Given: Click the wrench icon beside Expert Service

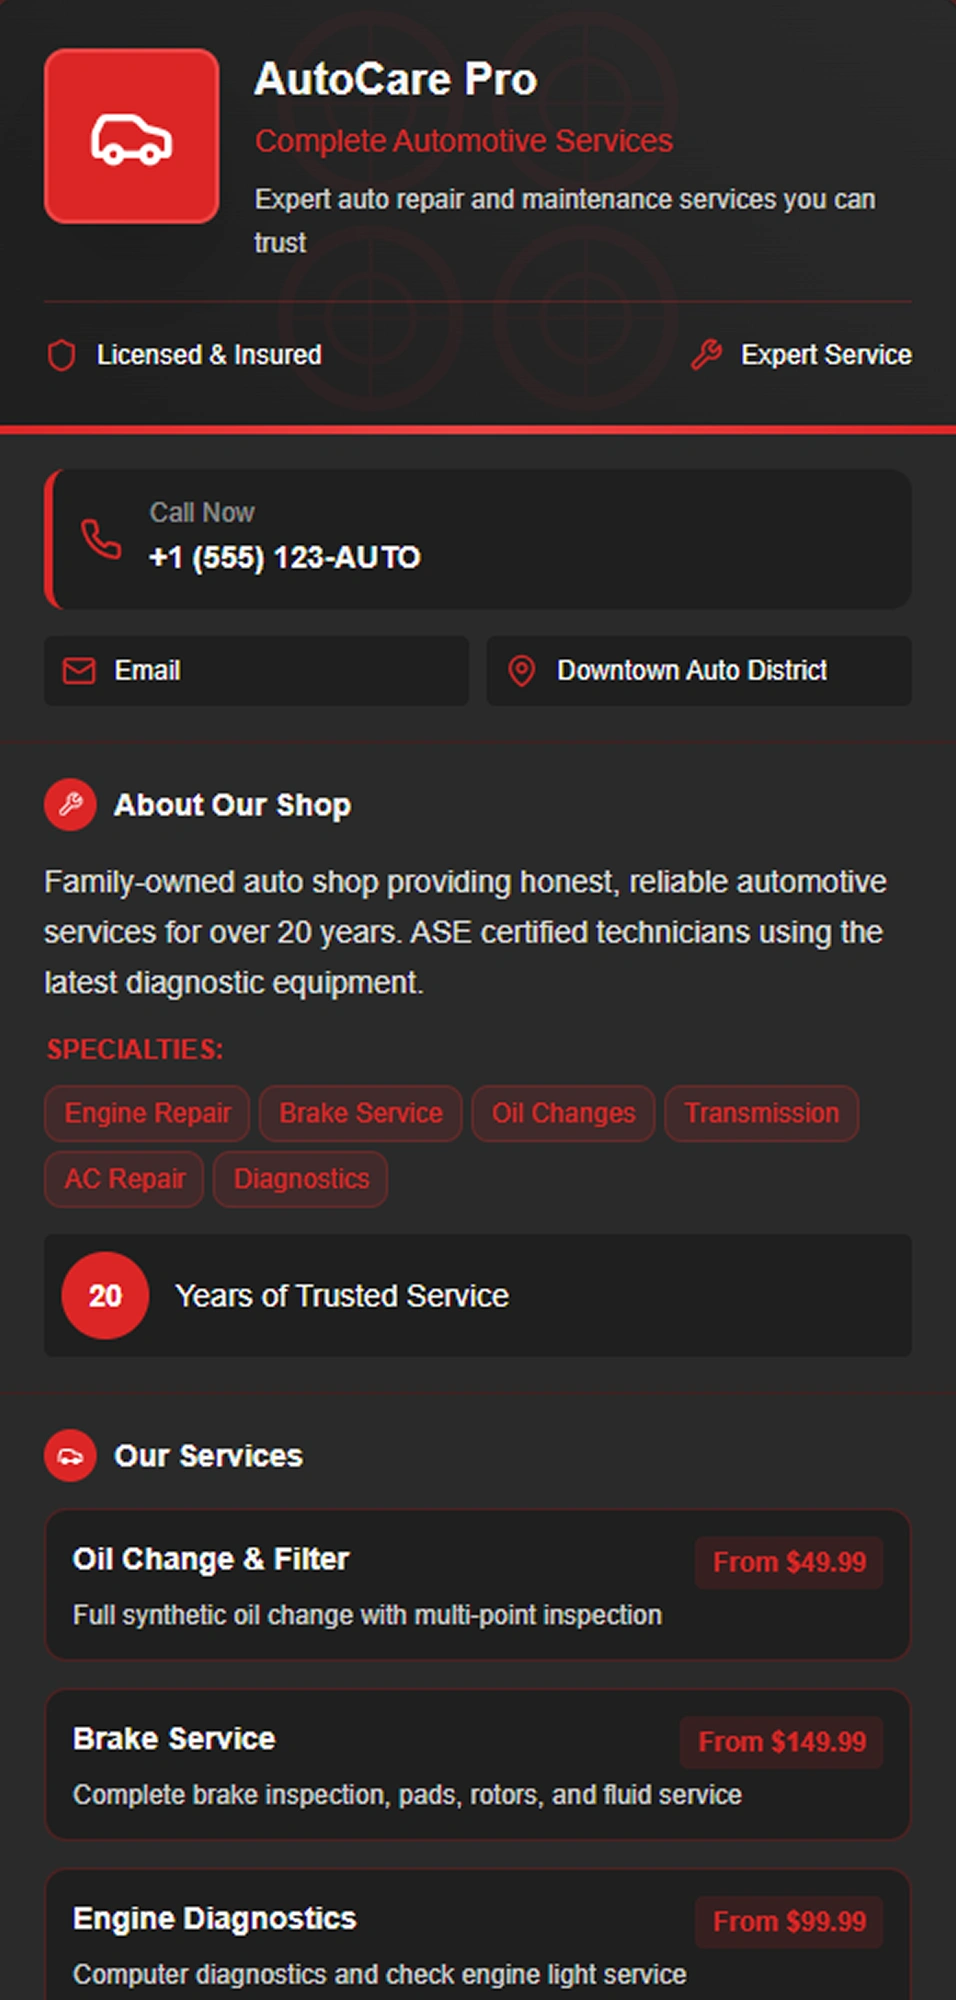Looking at the screenshot, I should coord(707,355).
